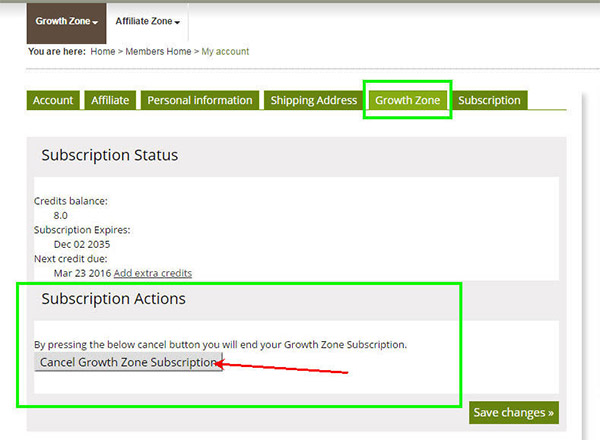Open Members Home breadcrumb link

point(158,52)
